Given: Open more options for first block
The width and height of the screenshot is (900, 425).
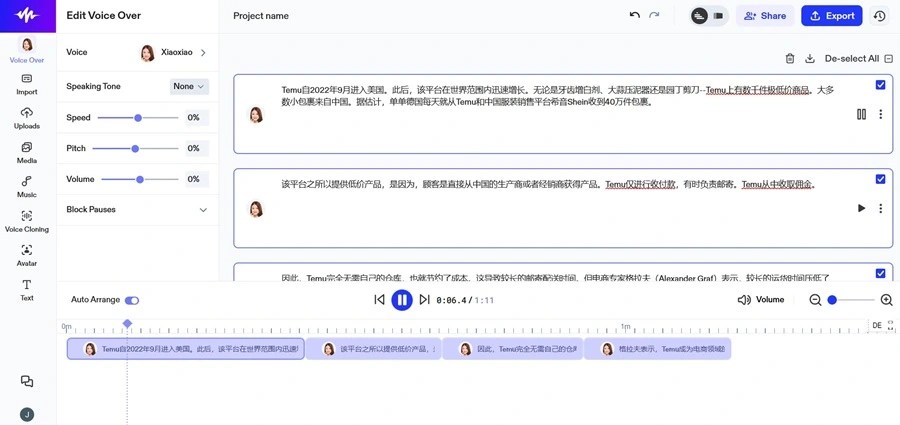Looking at the screenshot, I should click(880, 114).
